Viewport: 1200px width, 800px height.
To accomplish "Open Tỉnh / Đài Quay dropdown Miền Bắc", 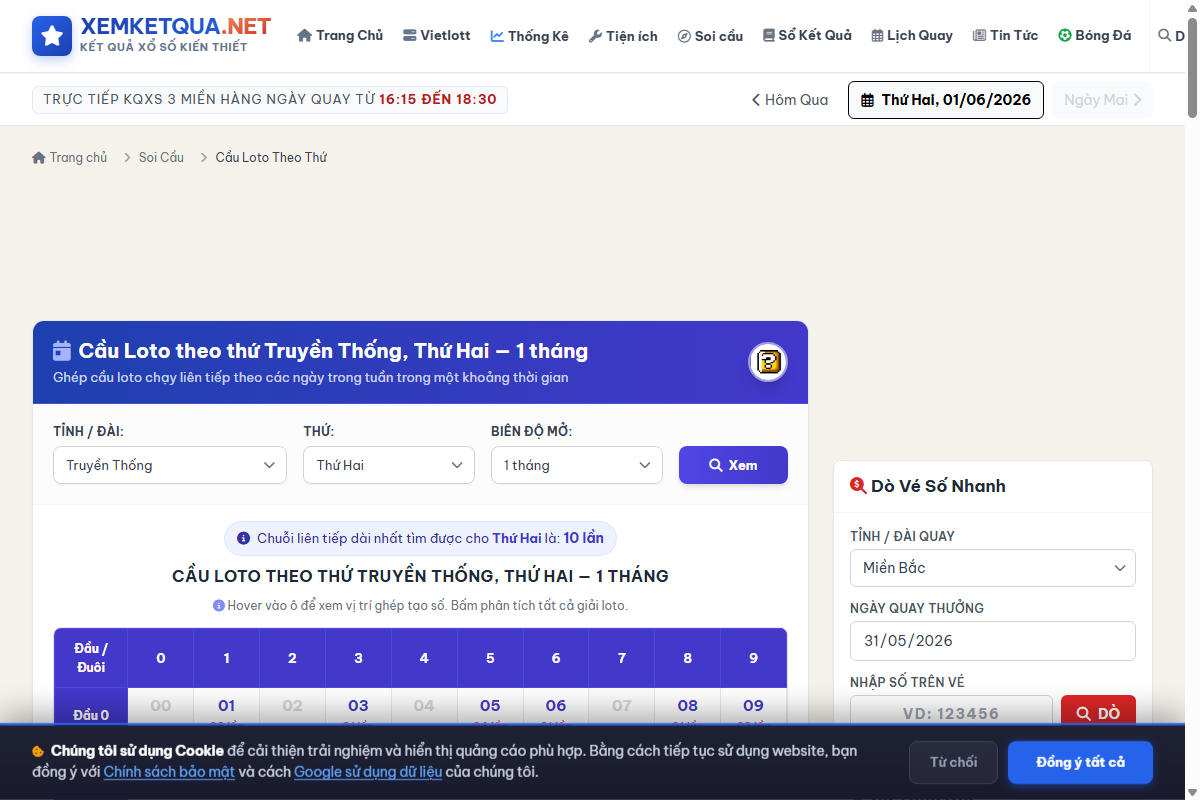I will (x=993, y=568).
